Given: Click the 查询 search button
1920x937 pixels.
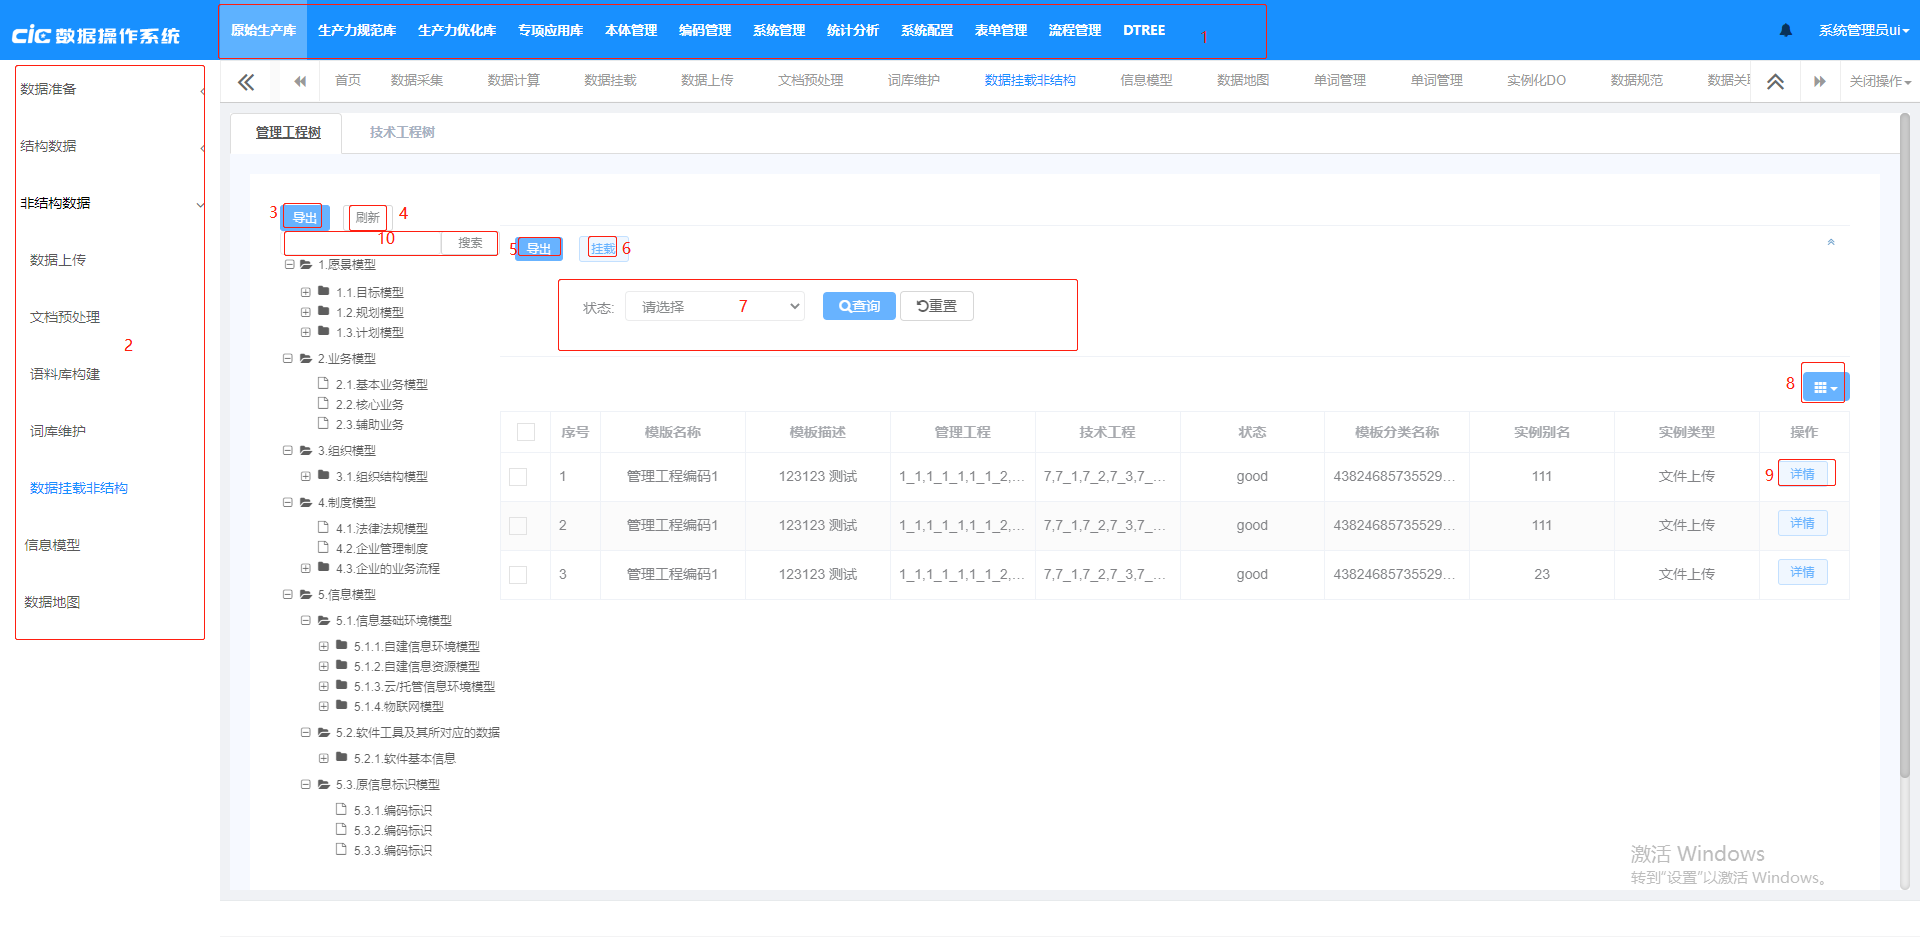Looking at the screenshot, I should pos(859,306).
